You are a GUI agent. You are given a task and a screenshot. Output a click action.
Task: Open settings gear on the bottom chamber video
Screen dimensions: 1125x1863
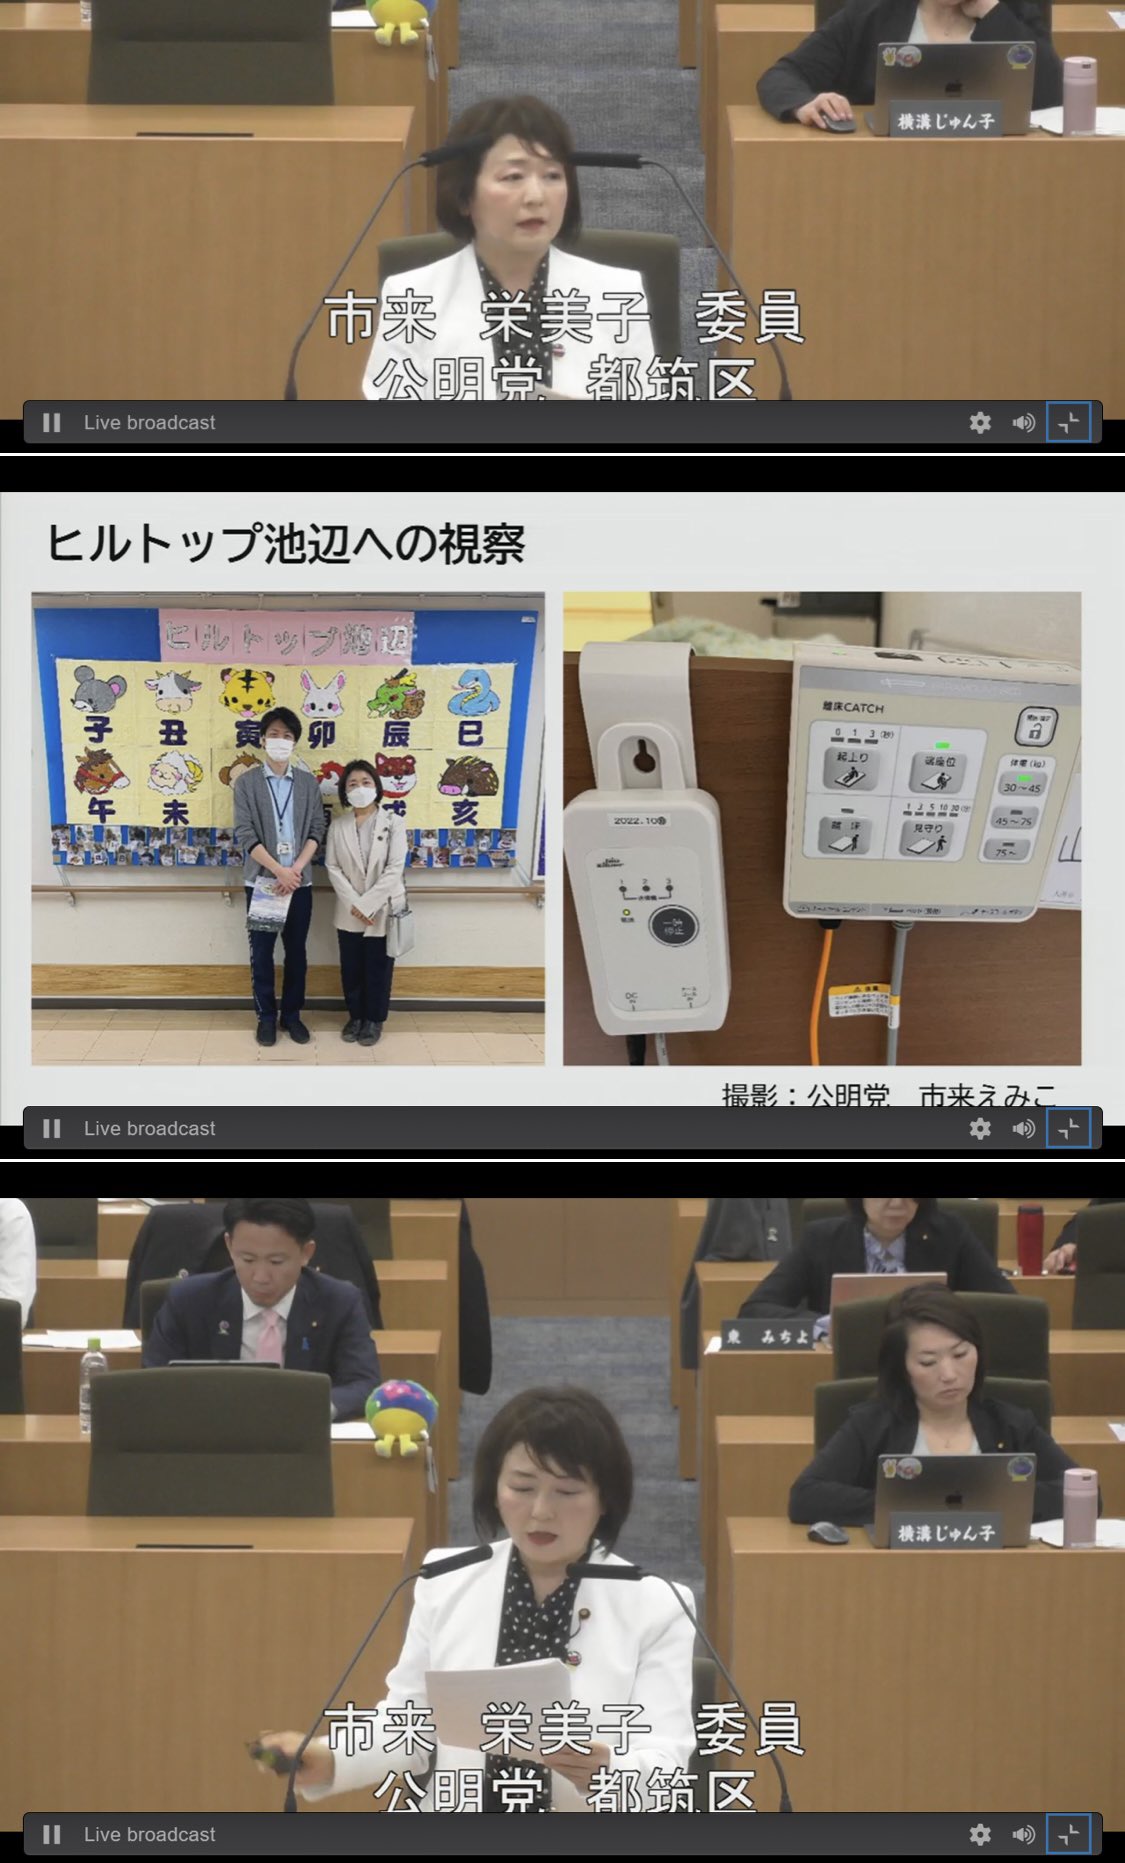(980, 1835)
